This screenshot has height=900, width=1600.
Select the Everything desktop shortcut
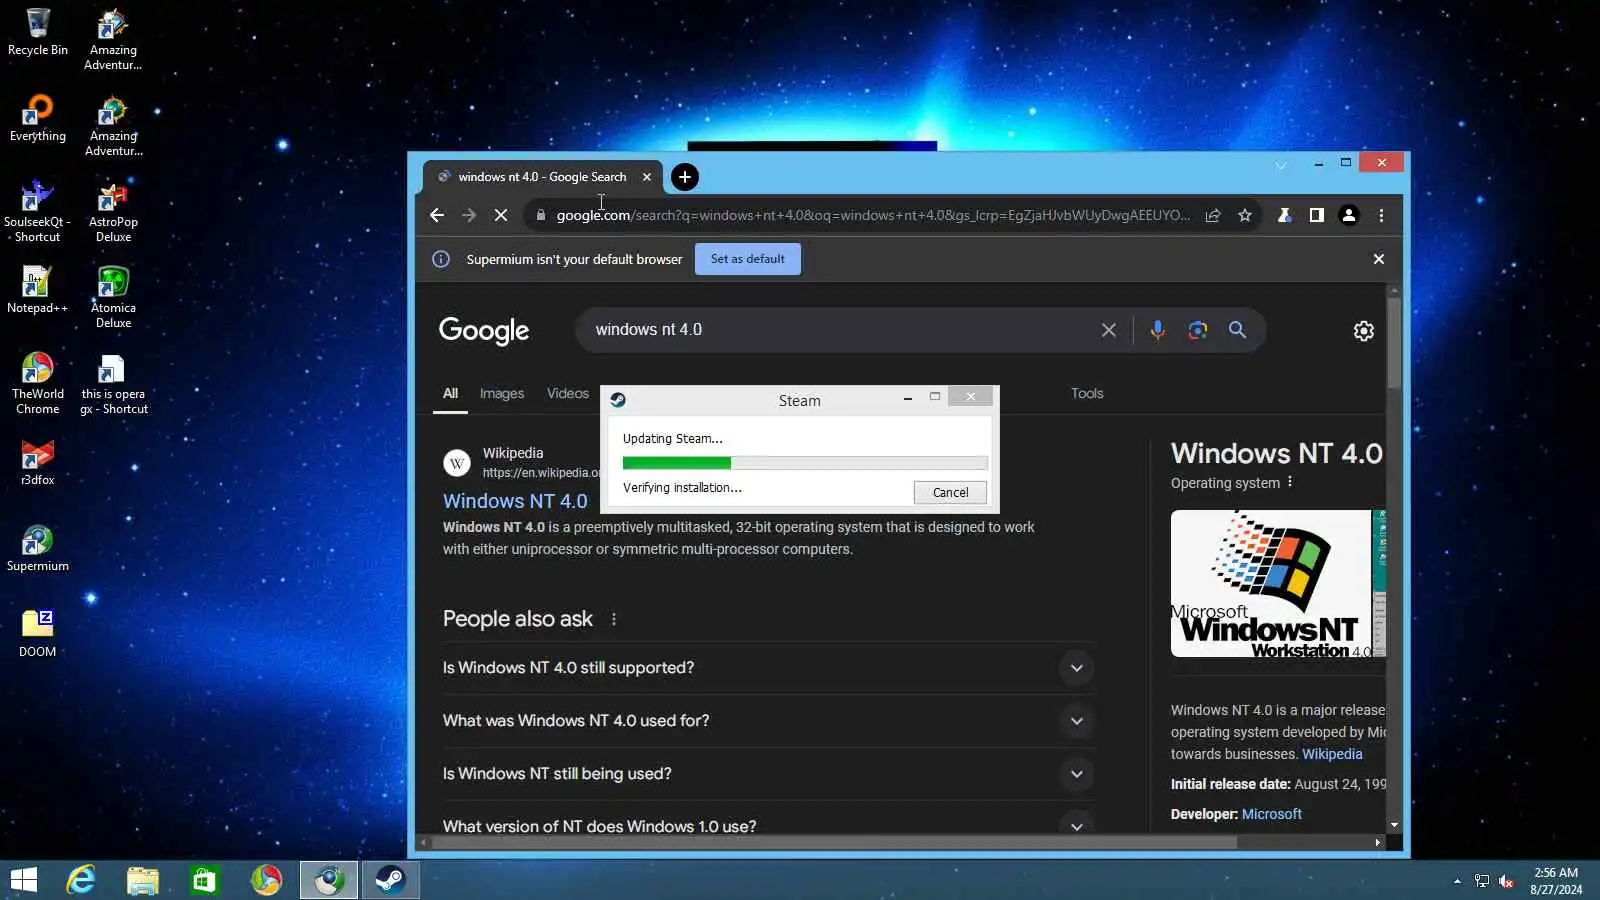[x=38, y=118]
